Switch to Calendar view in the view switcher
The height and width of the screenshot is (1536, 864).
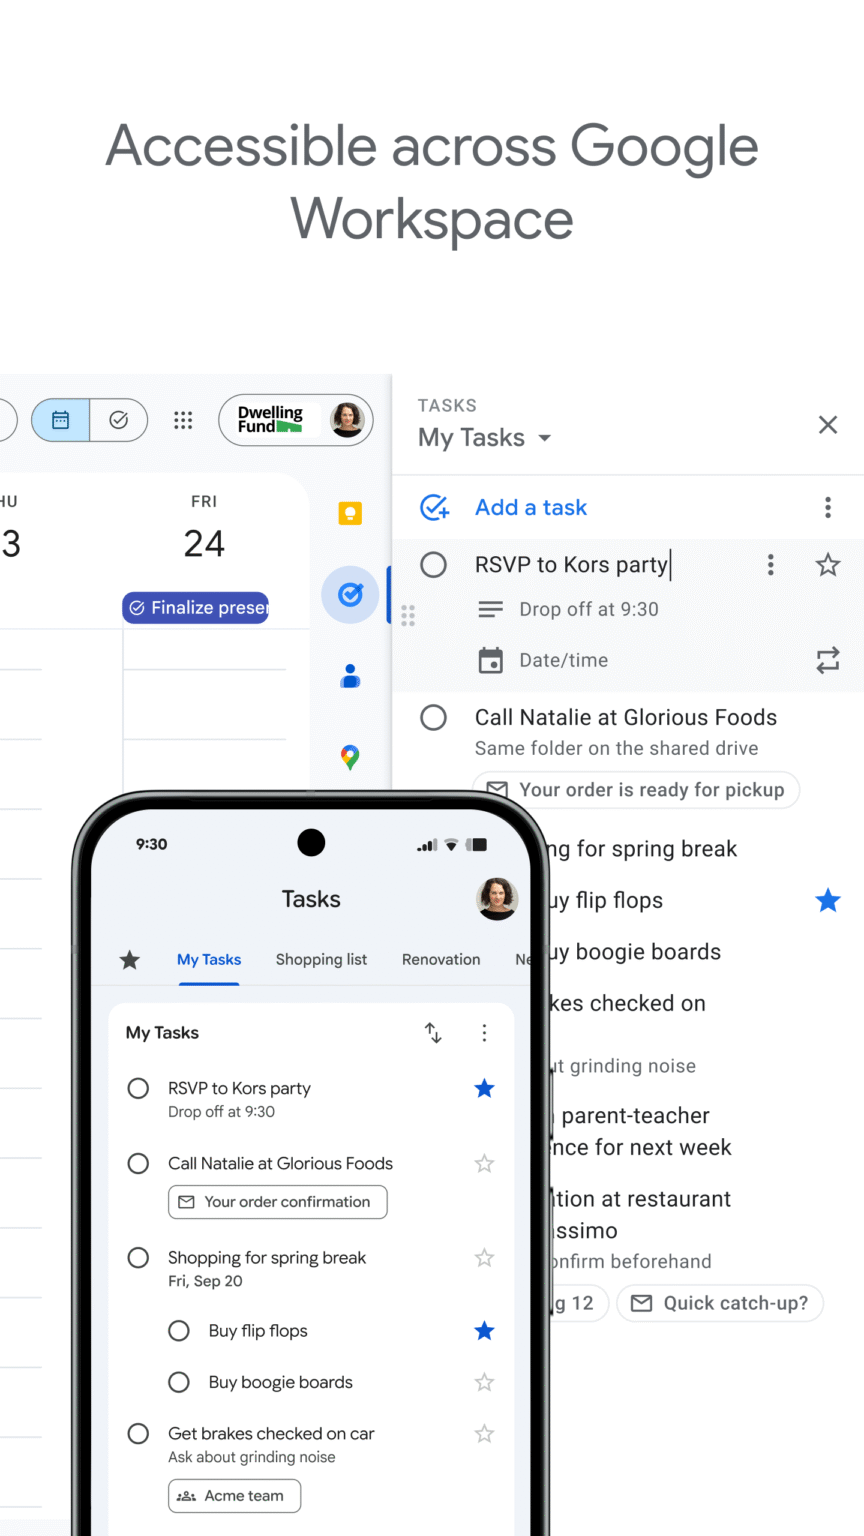tap(59, 420)
